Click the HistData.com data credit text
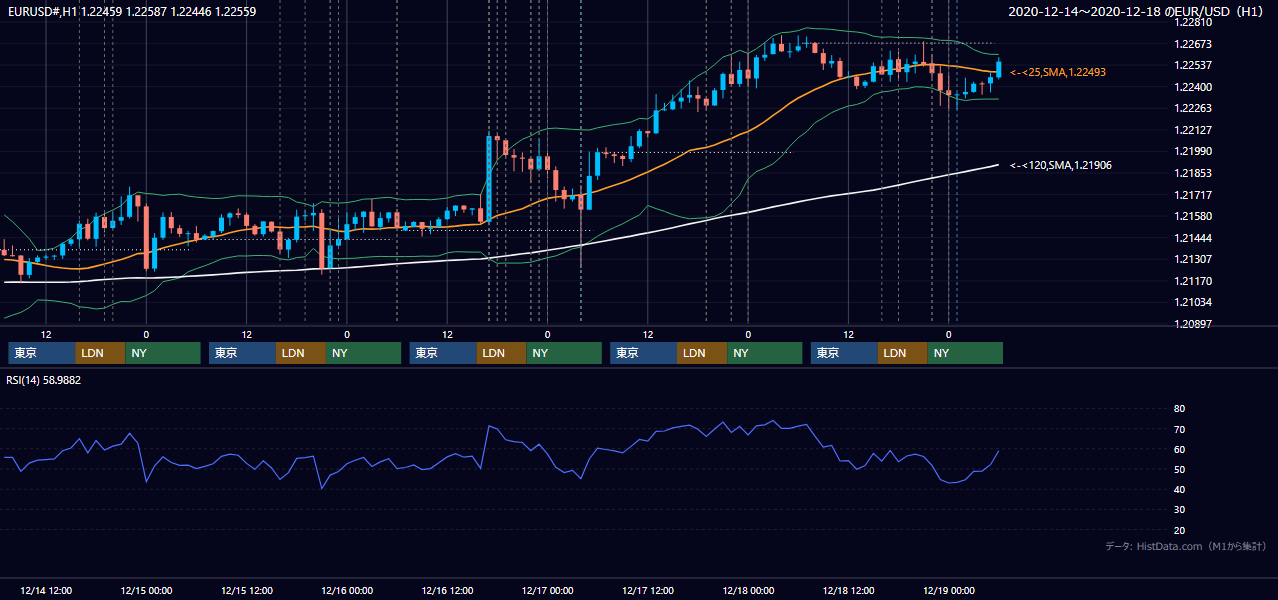 pos(1186,546)
